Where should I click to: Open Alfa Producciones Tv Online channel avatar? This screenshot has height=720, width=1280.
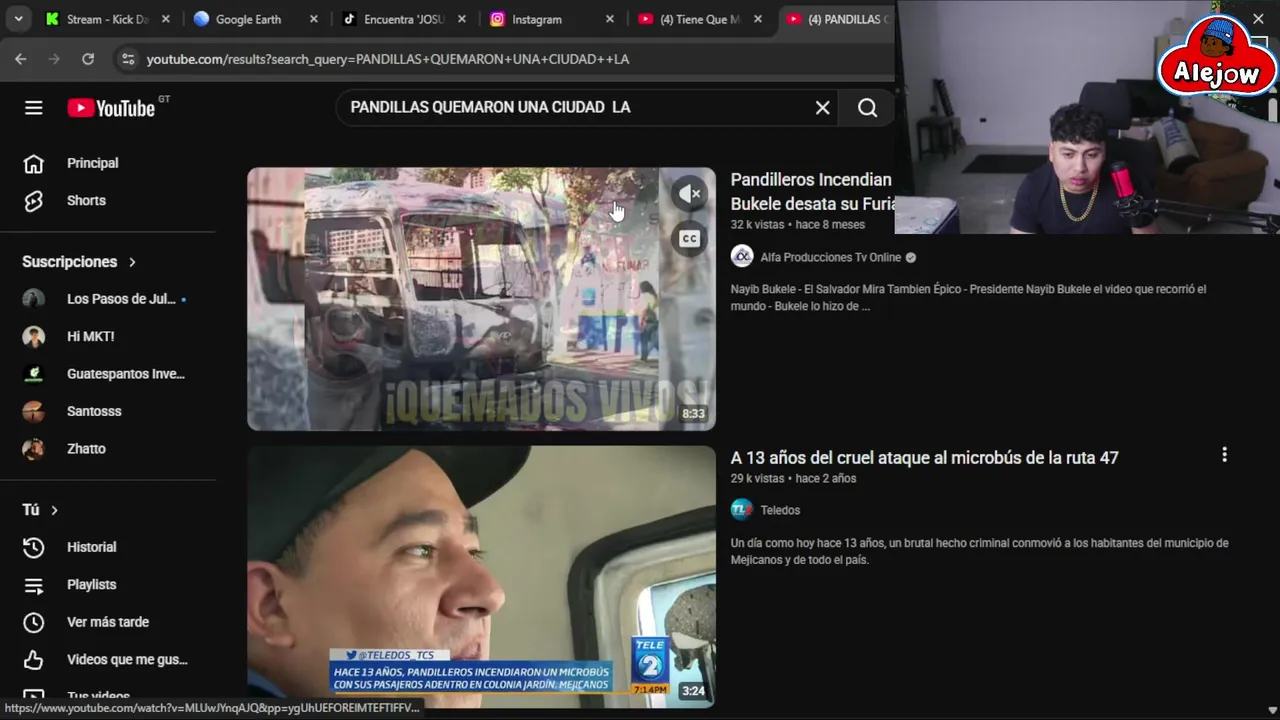click(742, 257)
